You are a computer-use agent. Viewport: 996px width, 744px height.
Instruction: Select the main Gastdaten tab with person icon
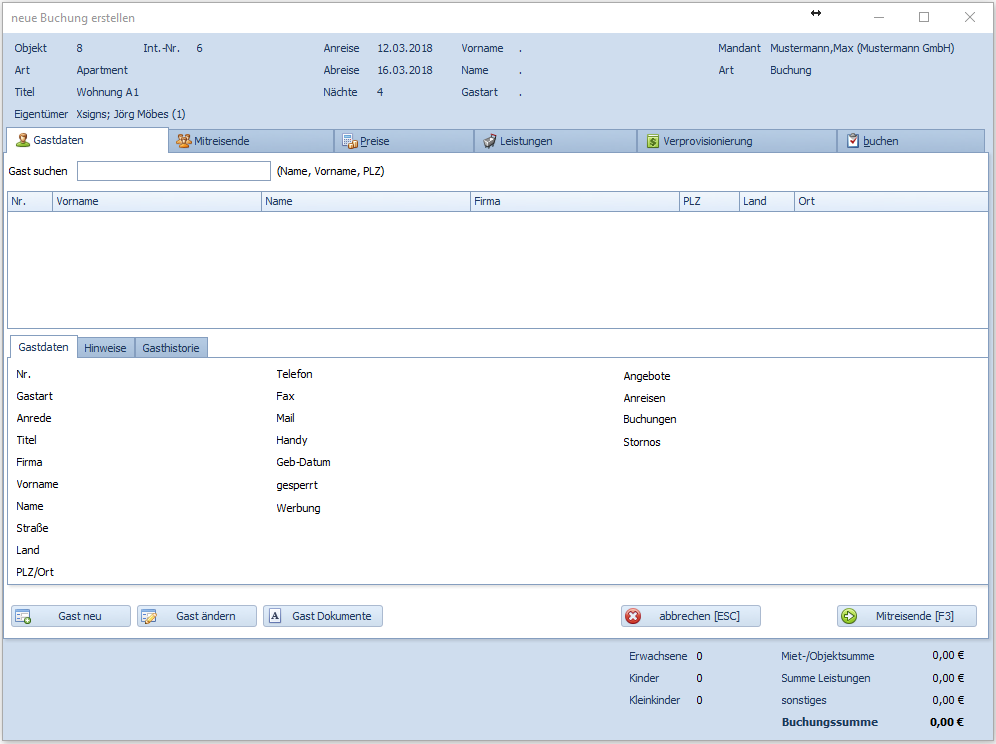[x=87, y=140]
